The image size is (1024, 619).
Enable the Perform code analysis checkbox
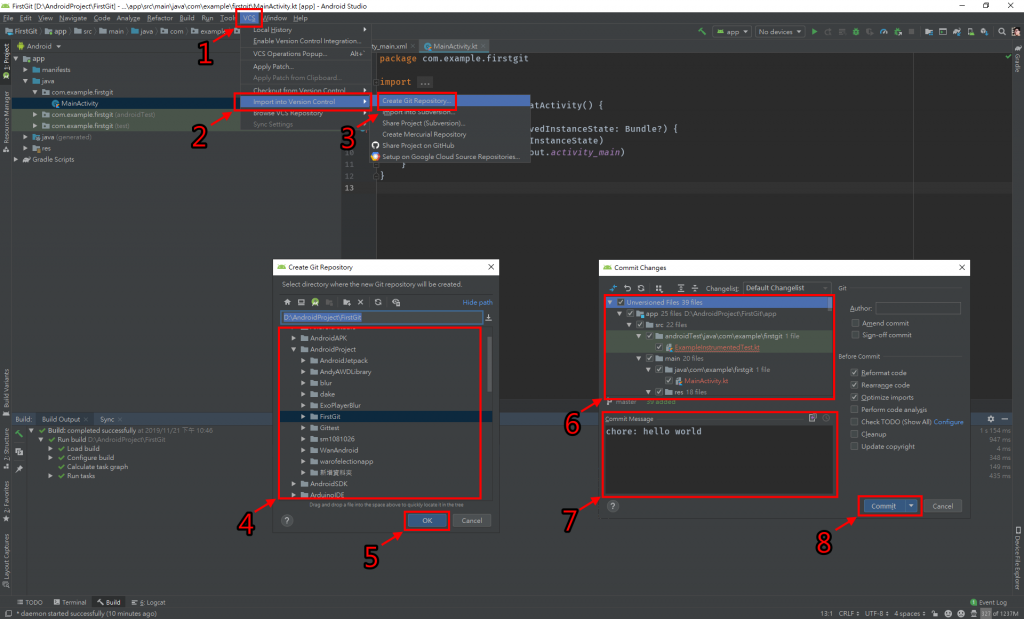(854, 409)
